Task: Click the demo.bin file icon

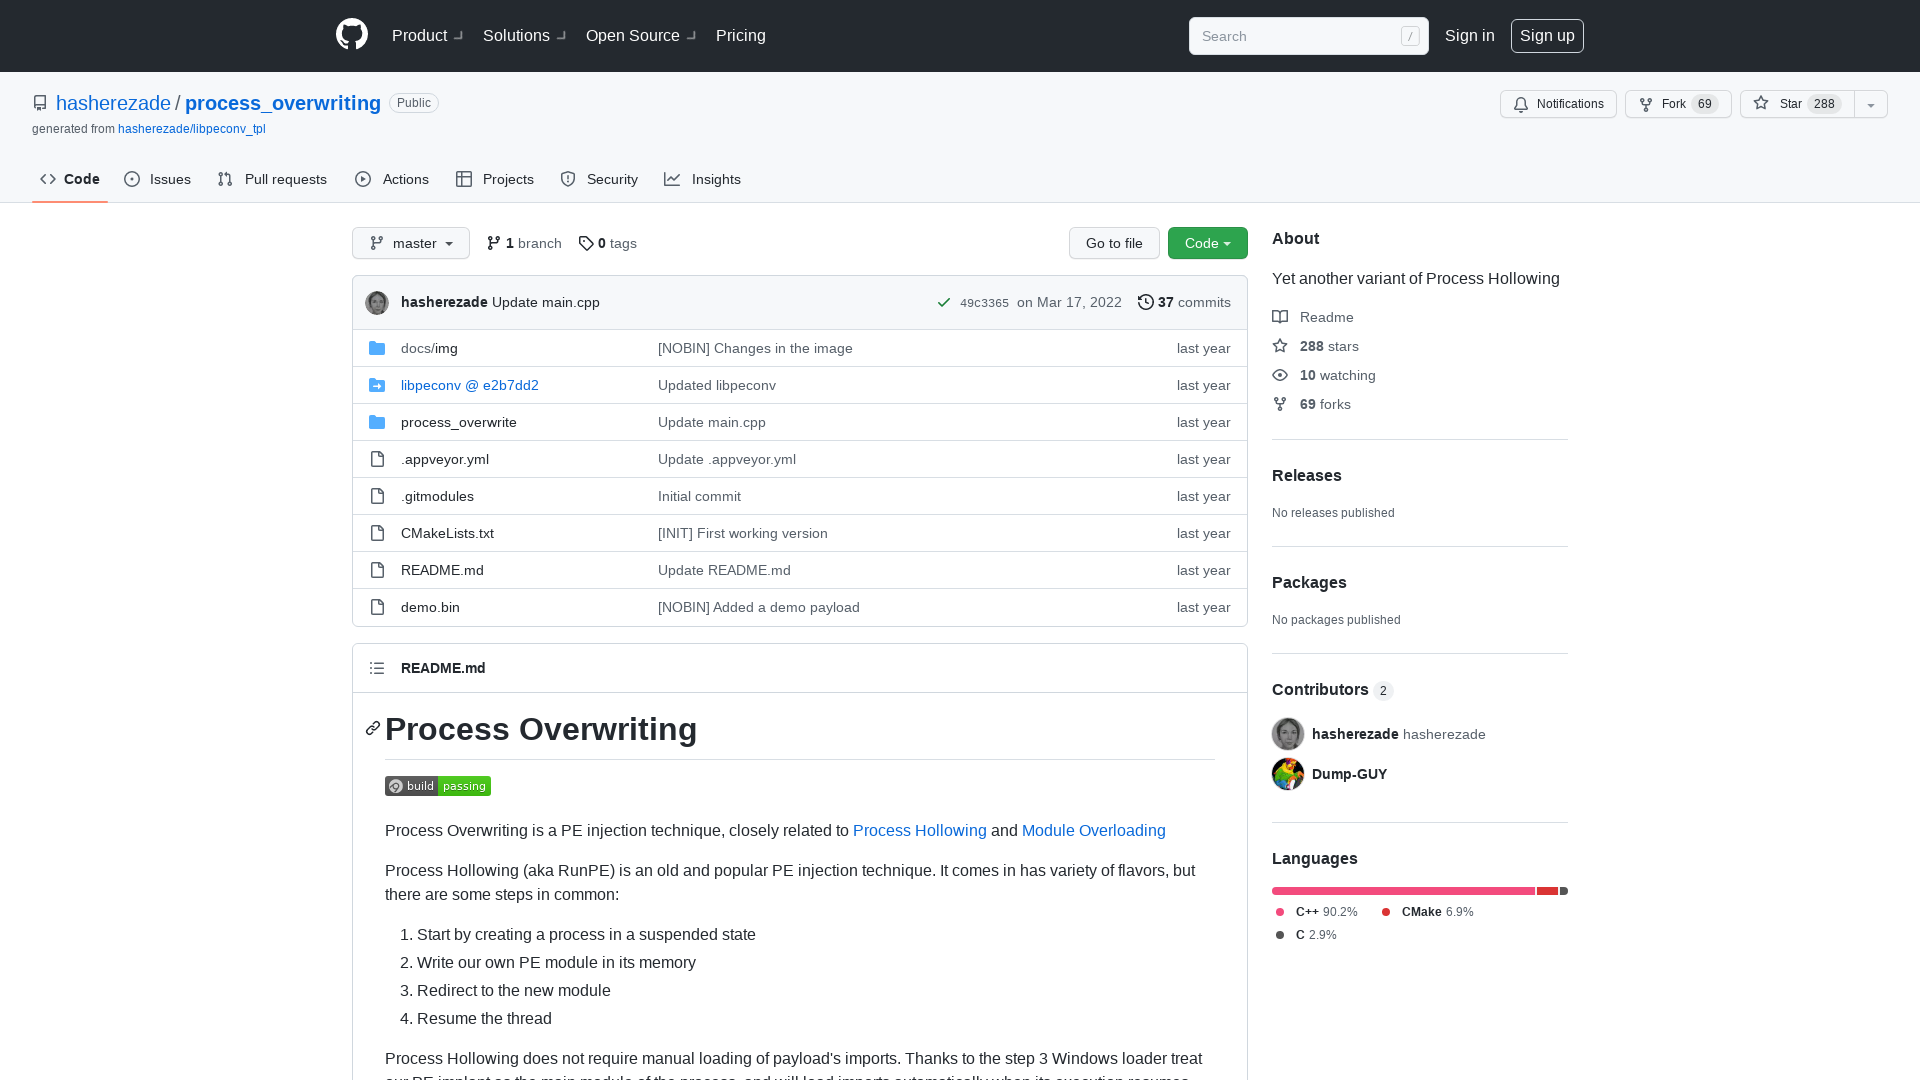Action: point(377,607)
